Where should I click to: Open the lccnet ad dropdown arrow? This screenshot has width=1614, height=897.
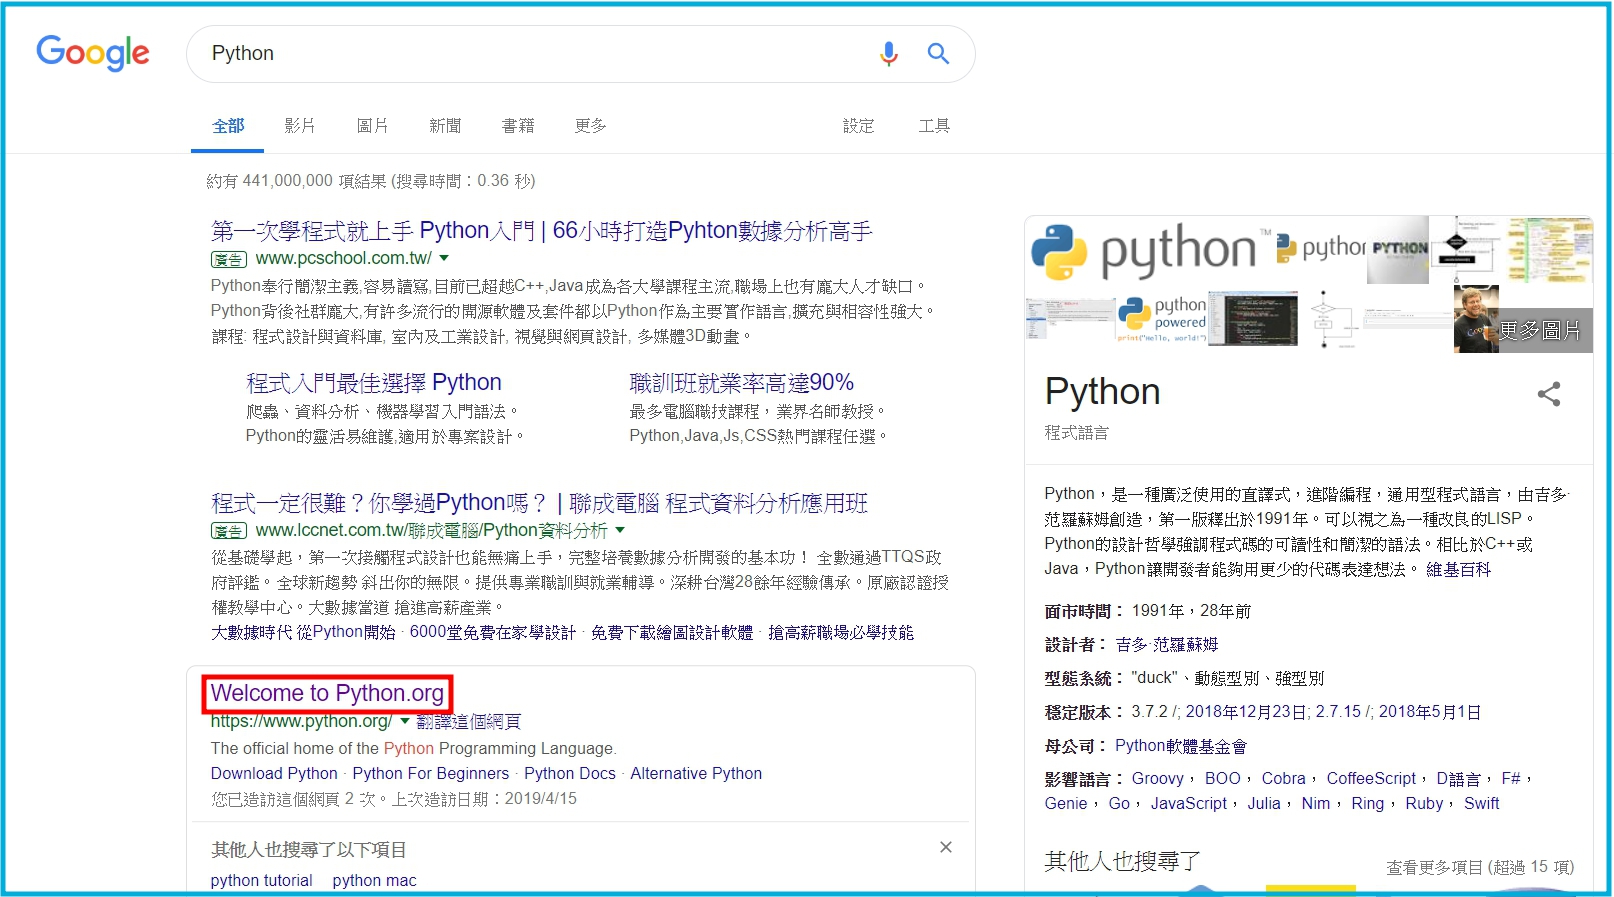point(620,530)
